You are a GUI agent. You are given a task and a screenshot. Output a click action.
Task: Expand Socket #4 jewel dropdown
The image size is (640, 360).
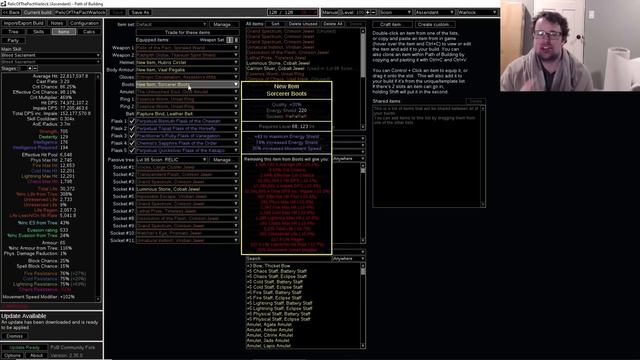[x=187, y=189]
